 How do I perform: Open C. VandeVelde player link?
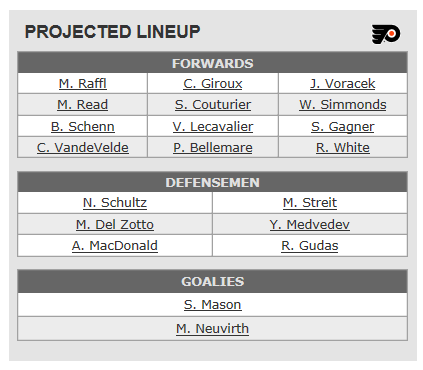coord(83,147)
